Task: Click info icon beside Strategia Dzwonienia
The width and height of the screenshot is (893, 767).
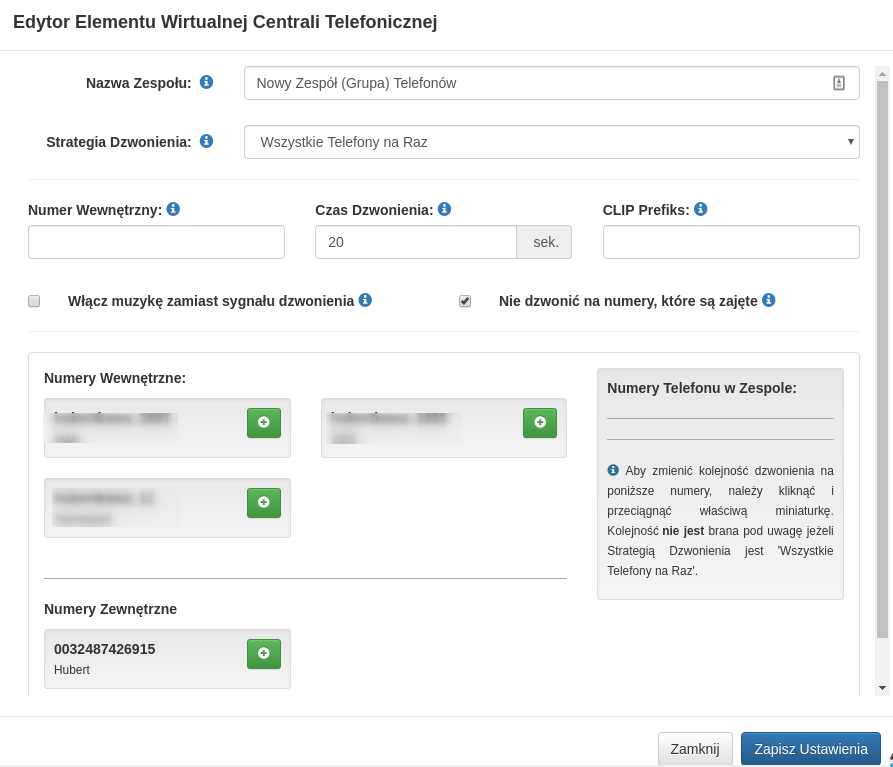Action: pos(206,141)
